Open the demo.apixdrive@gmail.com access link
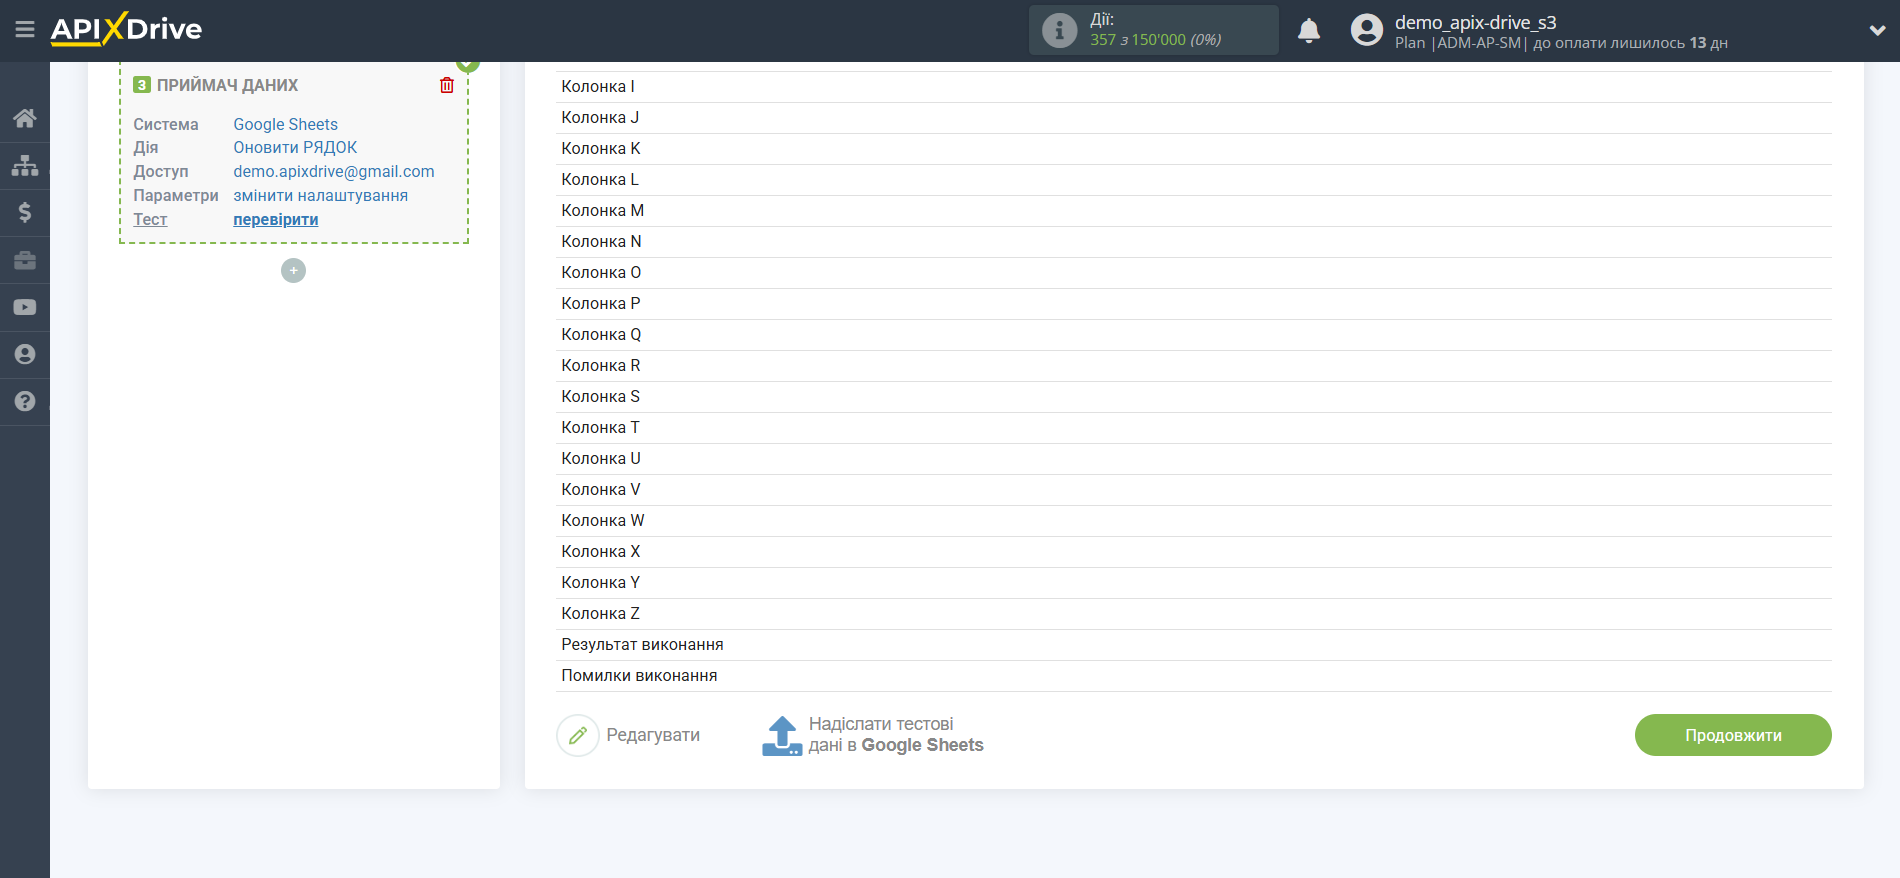Viewport: 1900px width, 878px height. point(334,171)
